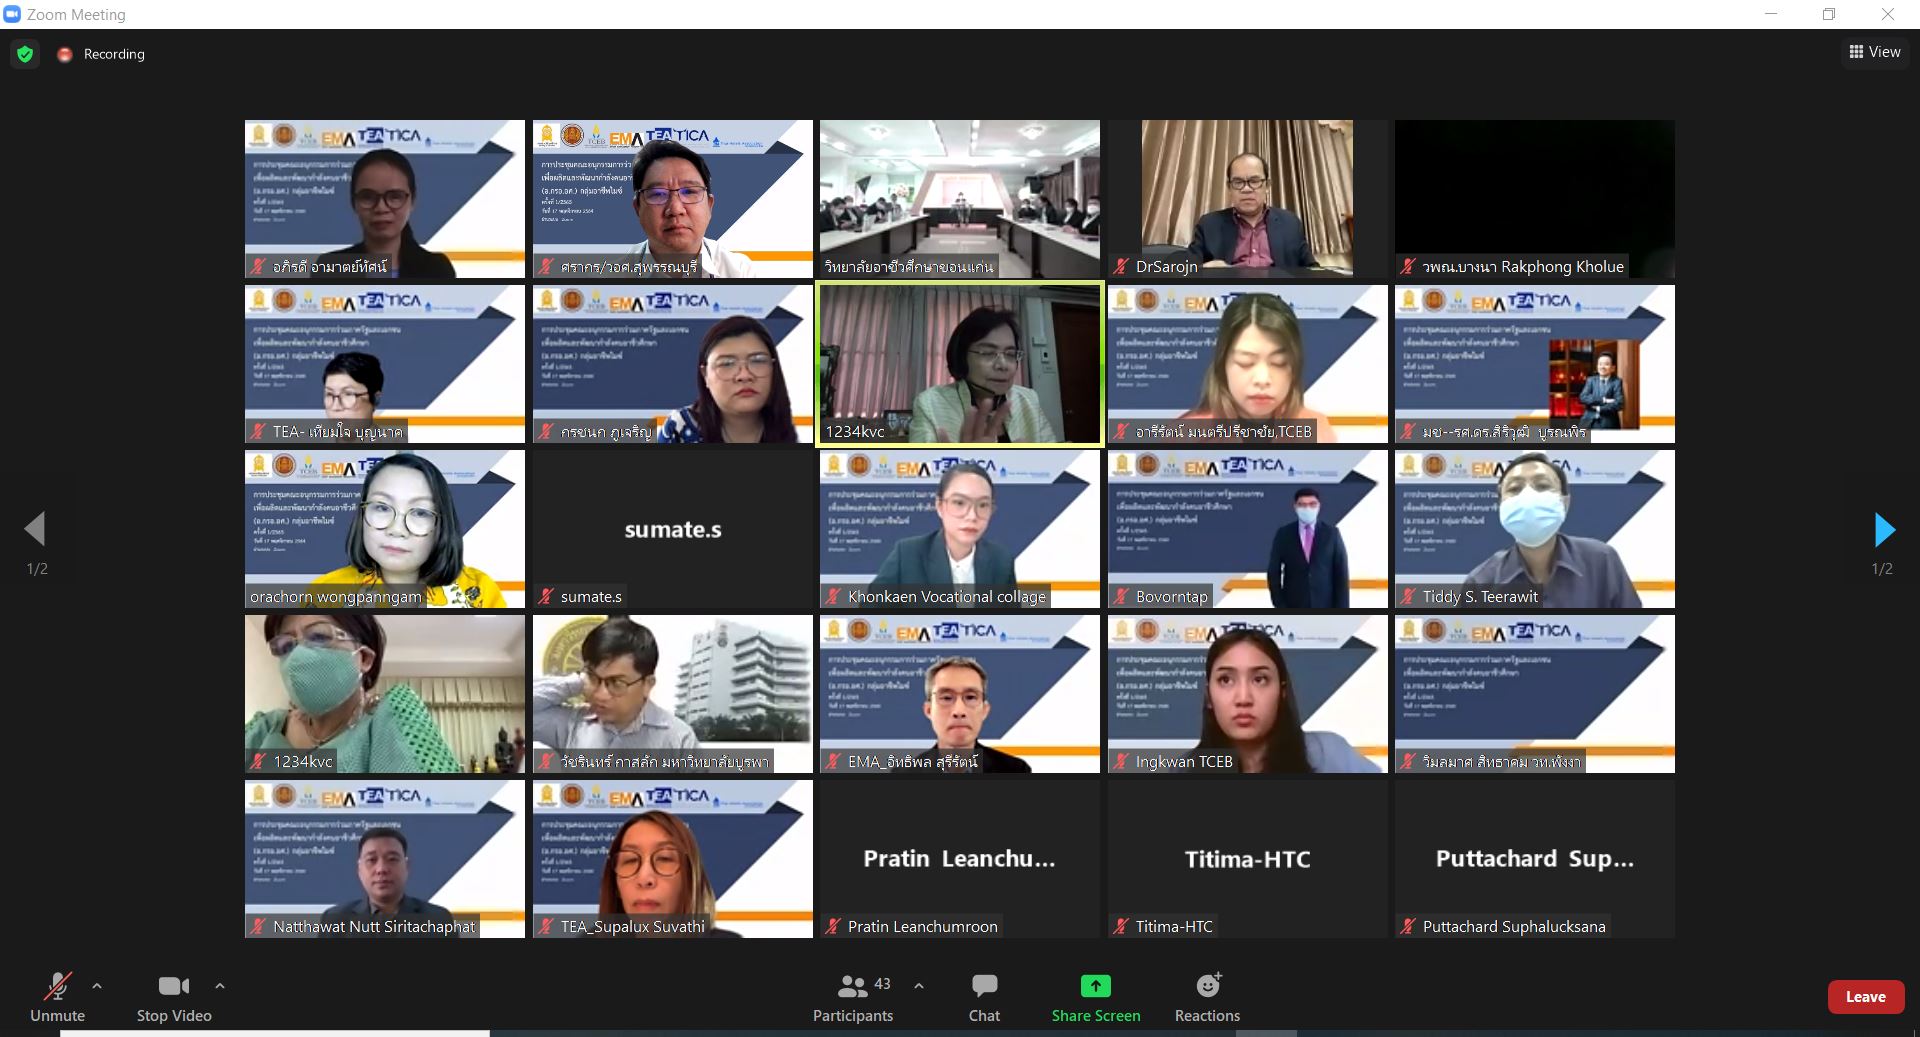This screenshot has height=1037, width=1920.
Task: Click the Unmute microphone icon
Action: (x=57, y=986)
